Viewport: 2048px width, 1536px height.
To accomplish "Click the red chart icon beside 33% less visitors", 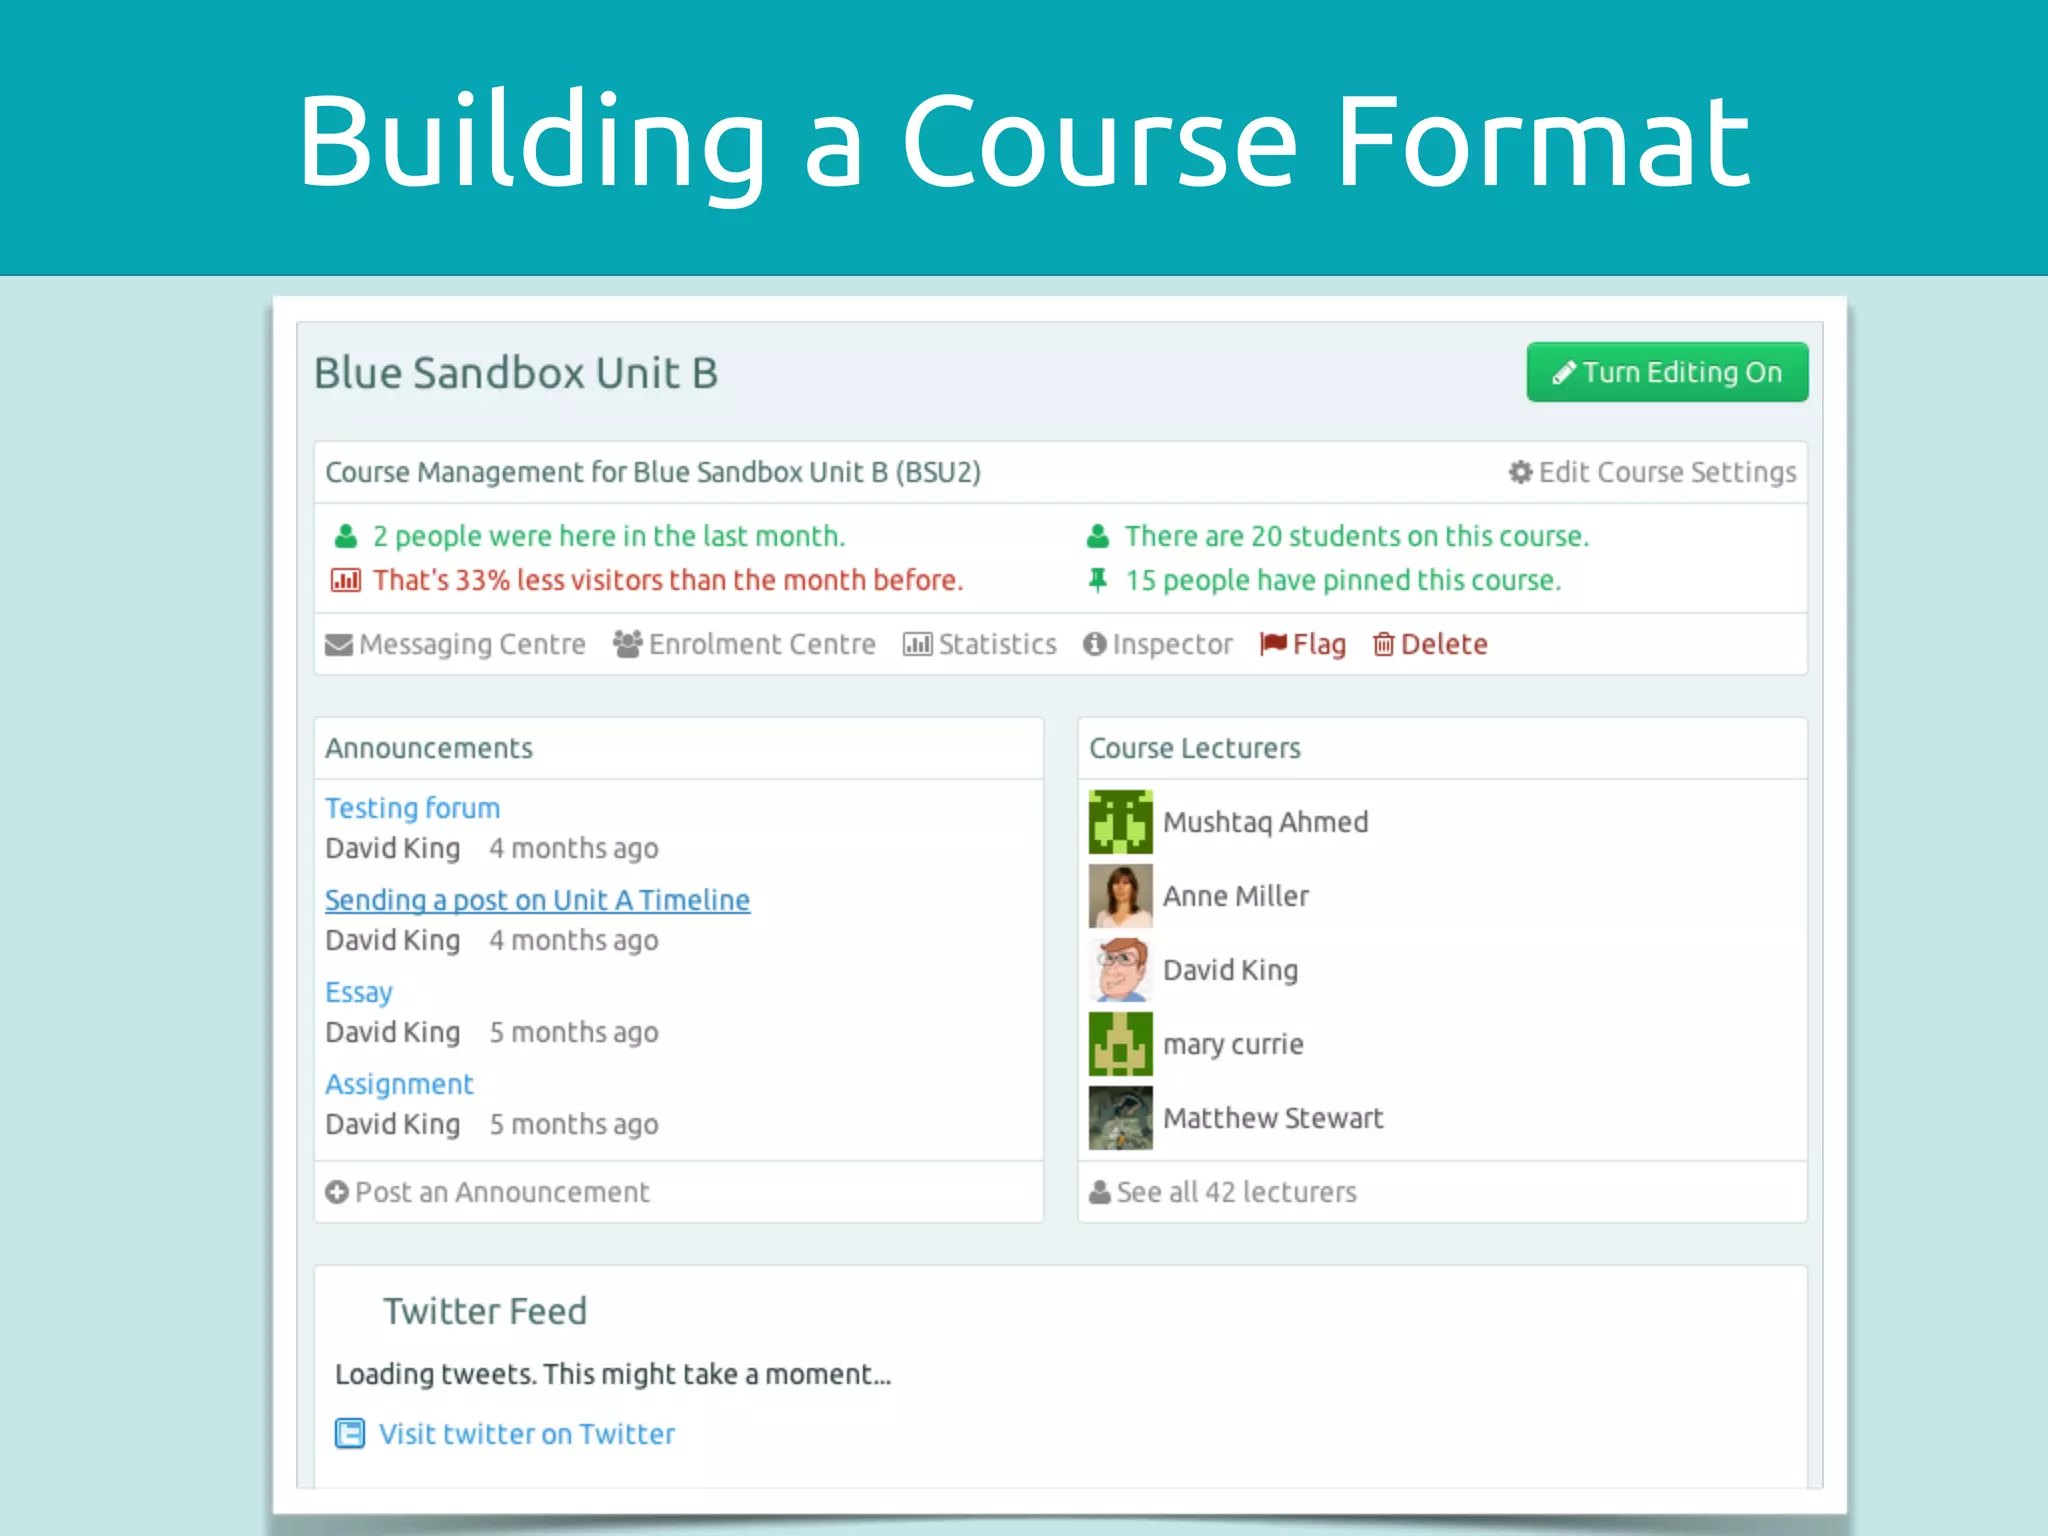I will pyautogui.click(x=346, y=580).
